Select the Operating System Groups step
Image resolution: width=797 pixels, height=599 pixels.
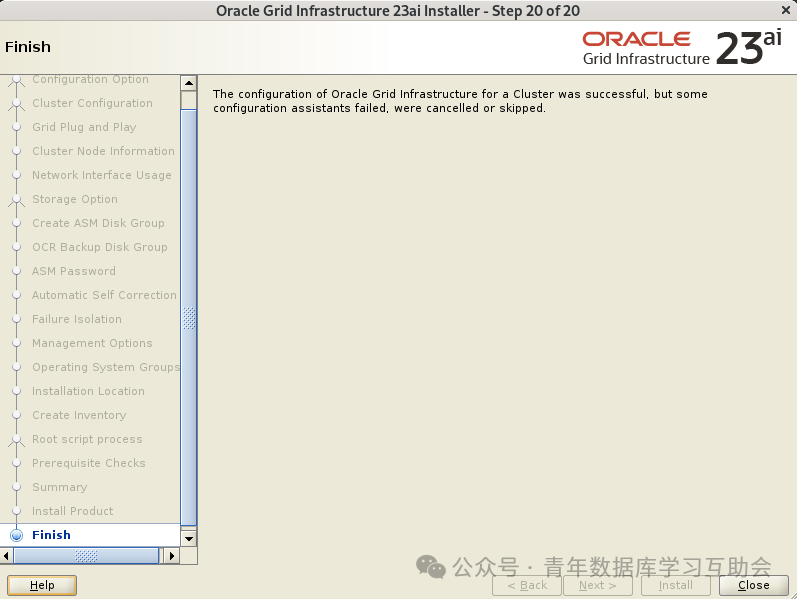coord(106,367)
